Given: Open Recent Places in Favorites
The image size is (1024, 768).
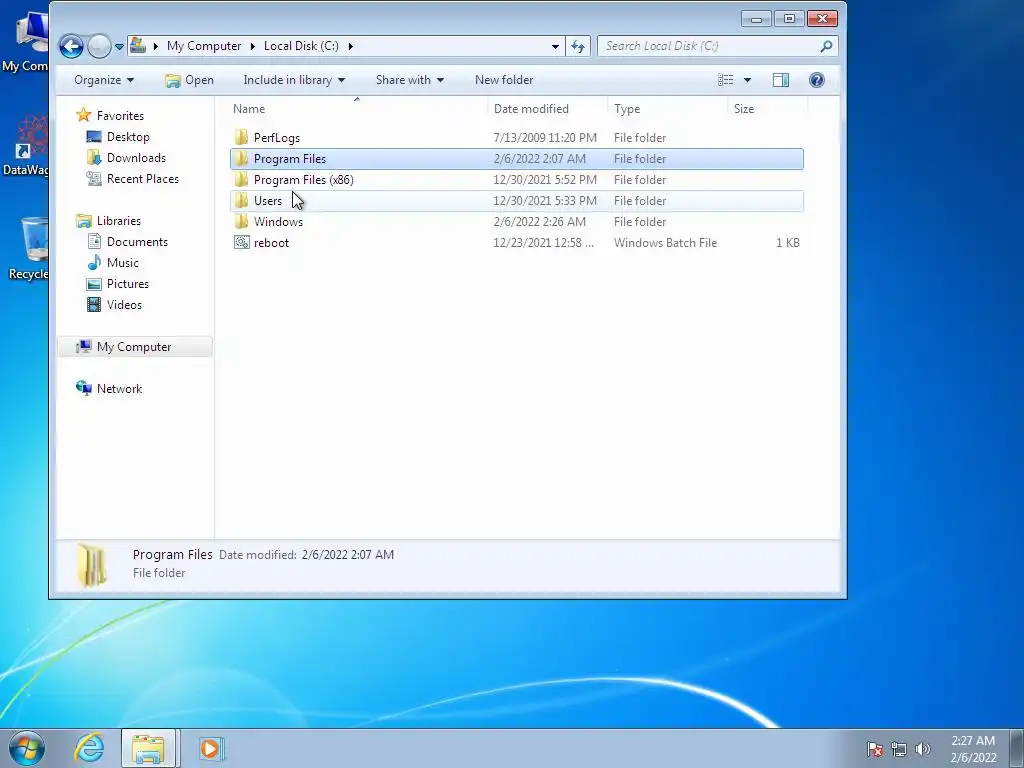Looking at the screenshot, I should click(142, 178).
